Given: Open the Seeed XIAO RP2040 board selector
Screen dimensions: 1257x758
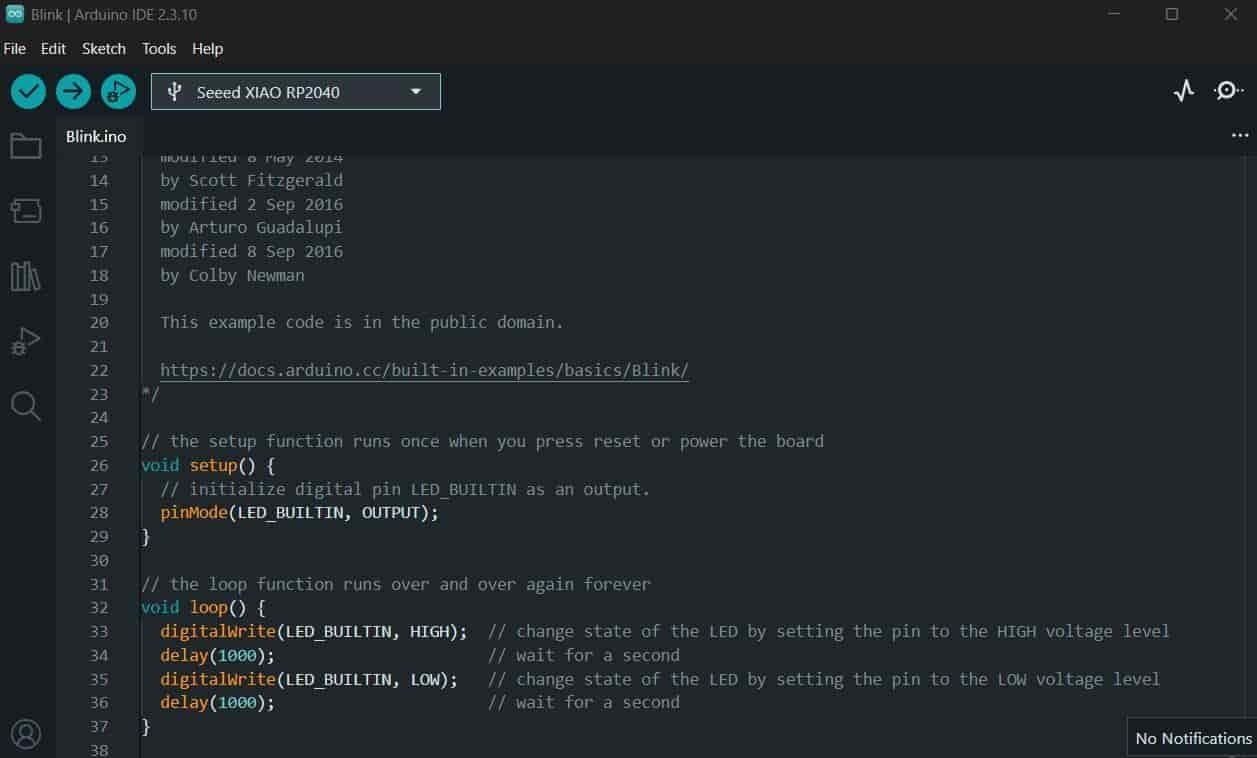Looking at the screenshot, I should pyautogui.click(x=296, y=92).
